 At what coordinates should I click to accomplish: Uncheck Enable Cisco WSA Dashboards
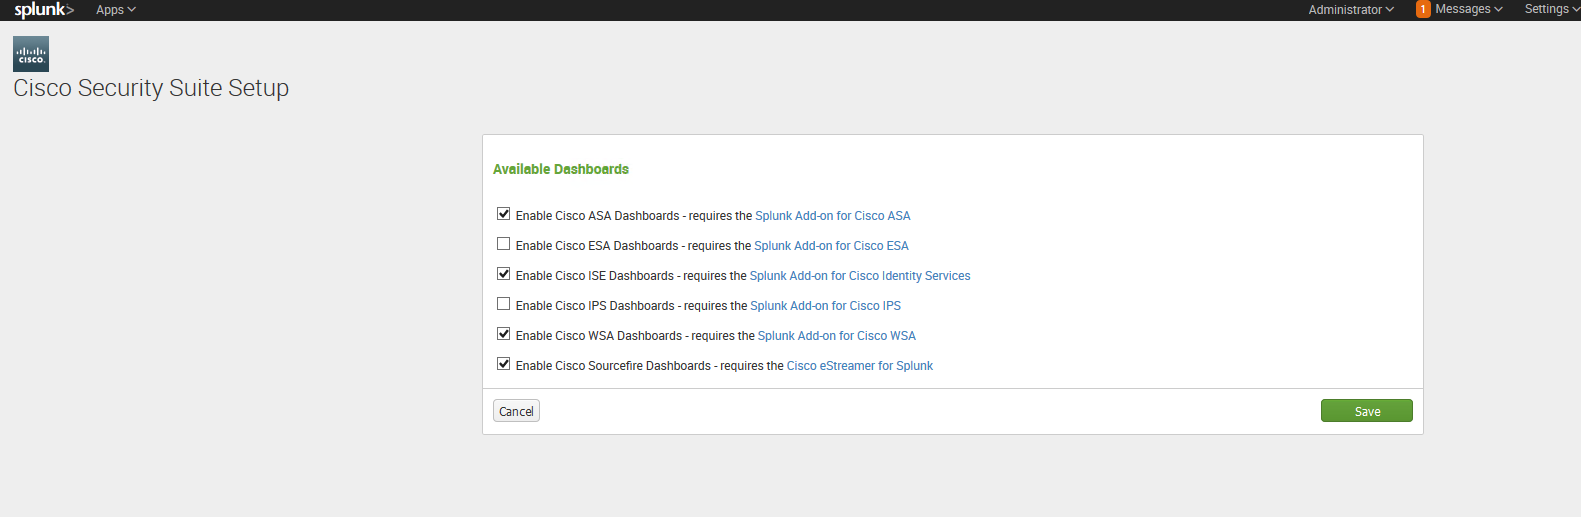click(504, 334)
